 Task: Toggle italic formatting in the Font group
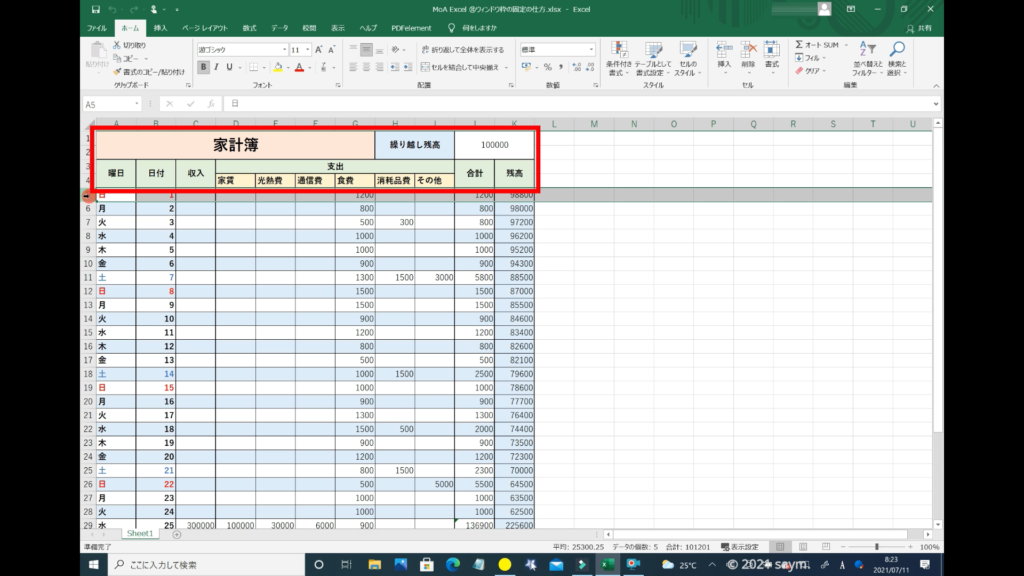216,67
